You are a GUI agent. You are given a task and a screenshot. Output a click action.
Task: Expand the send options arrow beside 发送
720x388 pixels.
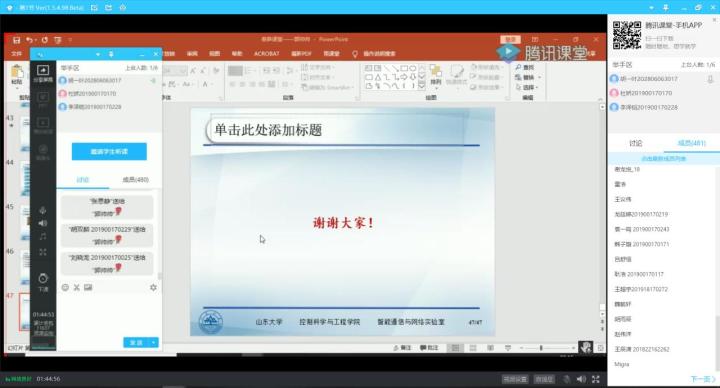pos(154,343)
